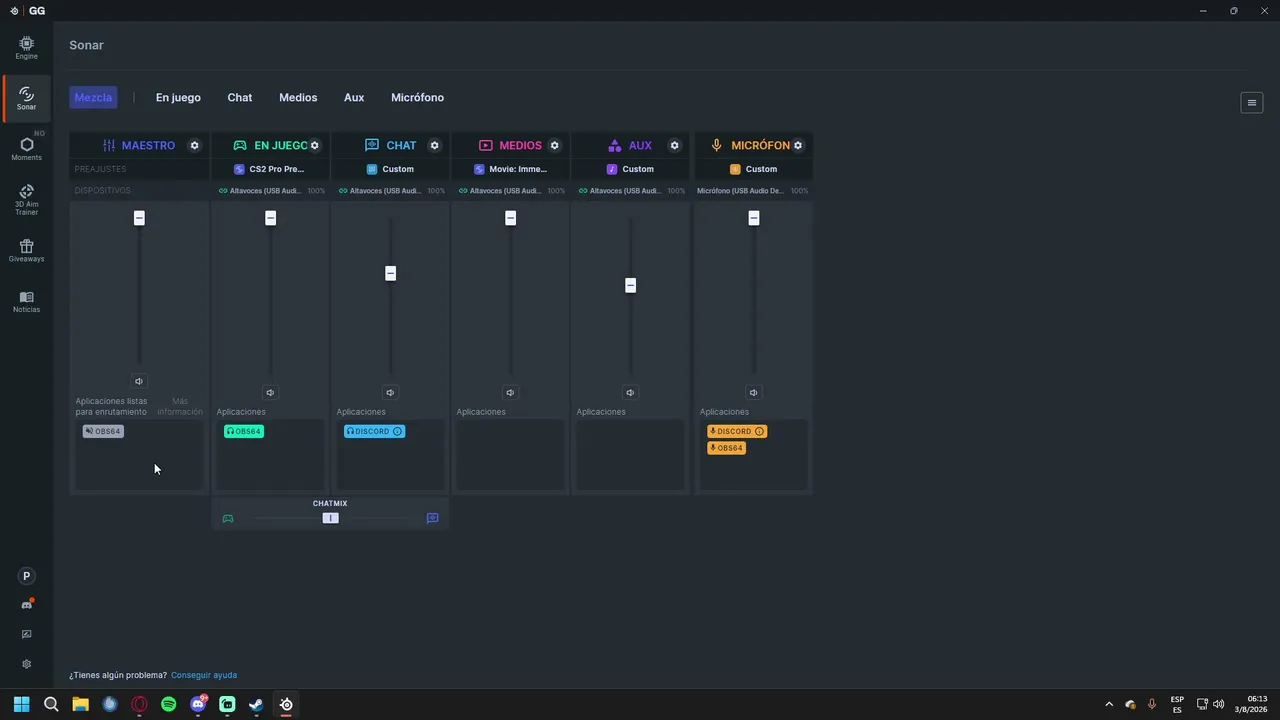Mute the Aux channel
The height and width of the screenshot is (720, 1280).
click(x=630, y=393)
